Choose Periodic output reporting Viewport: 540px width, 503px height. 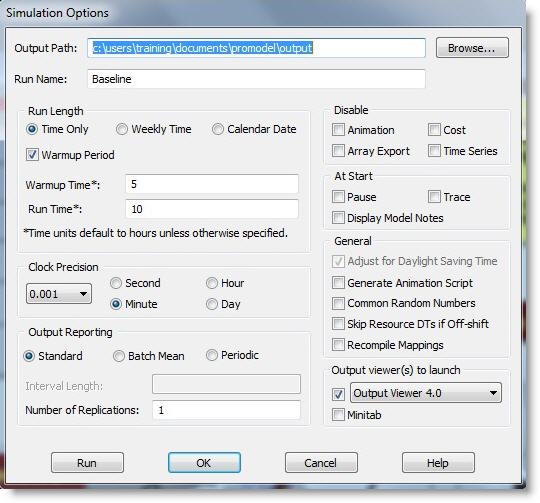[x=212, y=355]
